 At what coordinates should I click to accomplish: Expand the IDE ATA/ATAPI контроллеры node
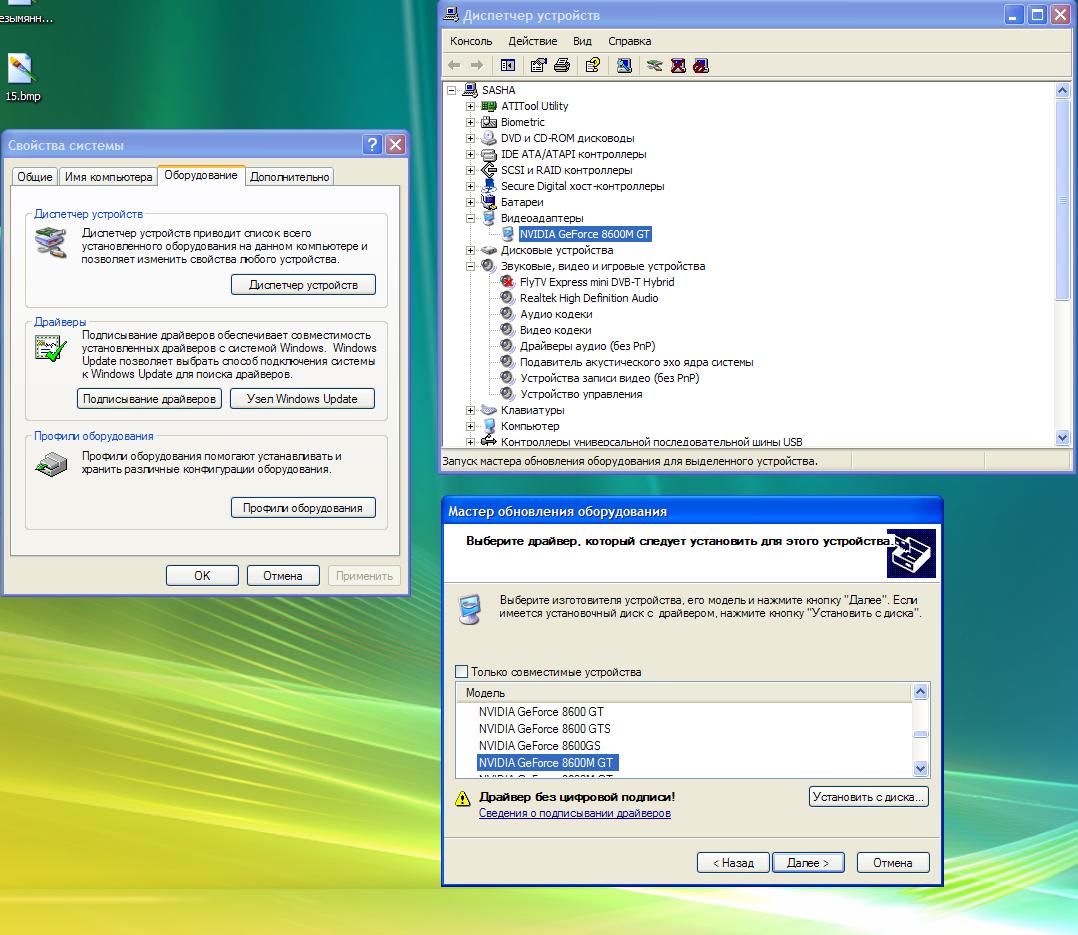470,154
